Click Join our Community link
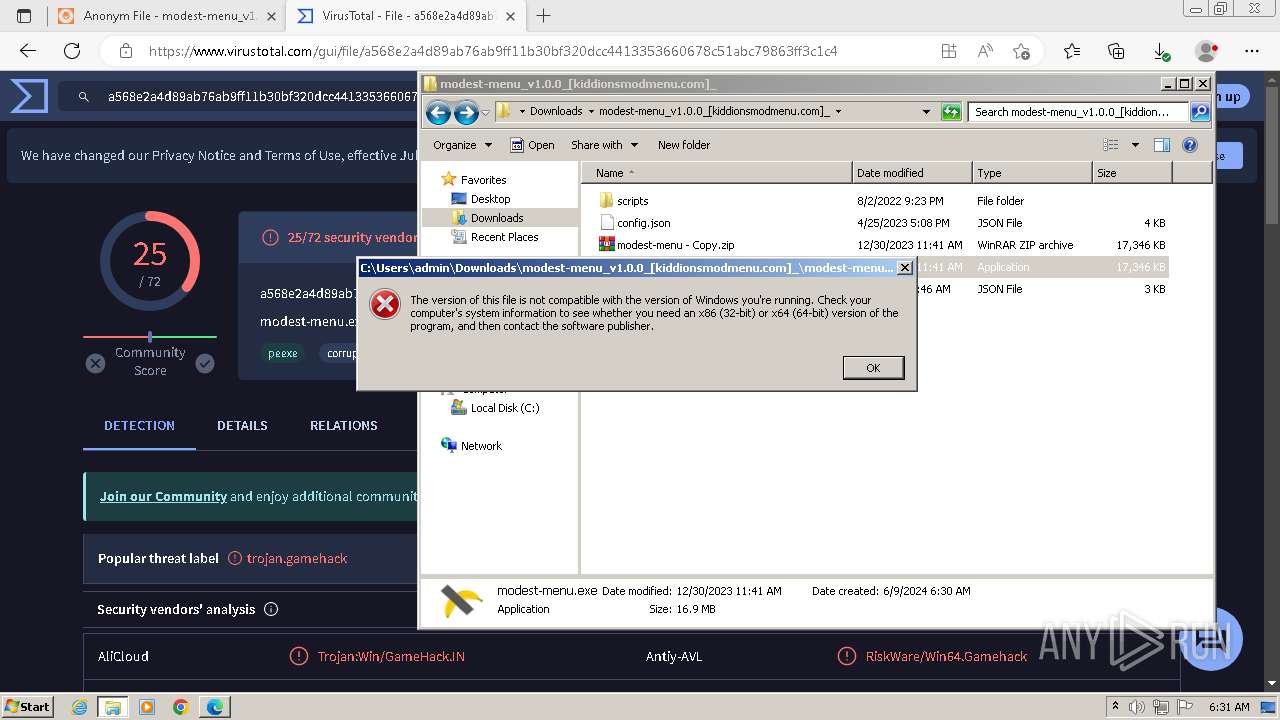 coord(163,496)
